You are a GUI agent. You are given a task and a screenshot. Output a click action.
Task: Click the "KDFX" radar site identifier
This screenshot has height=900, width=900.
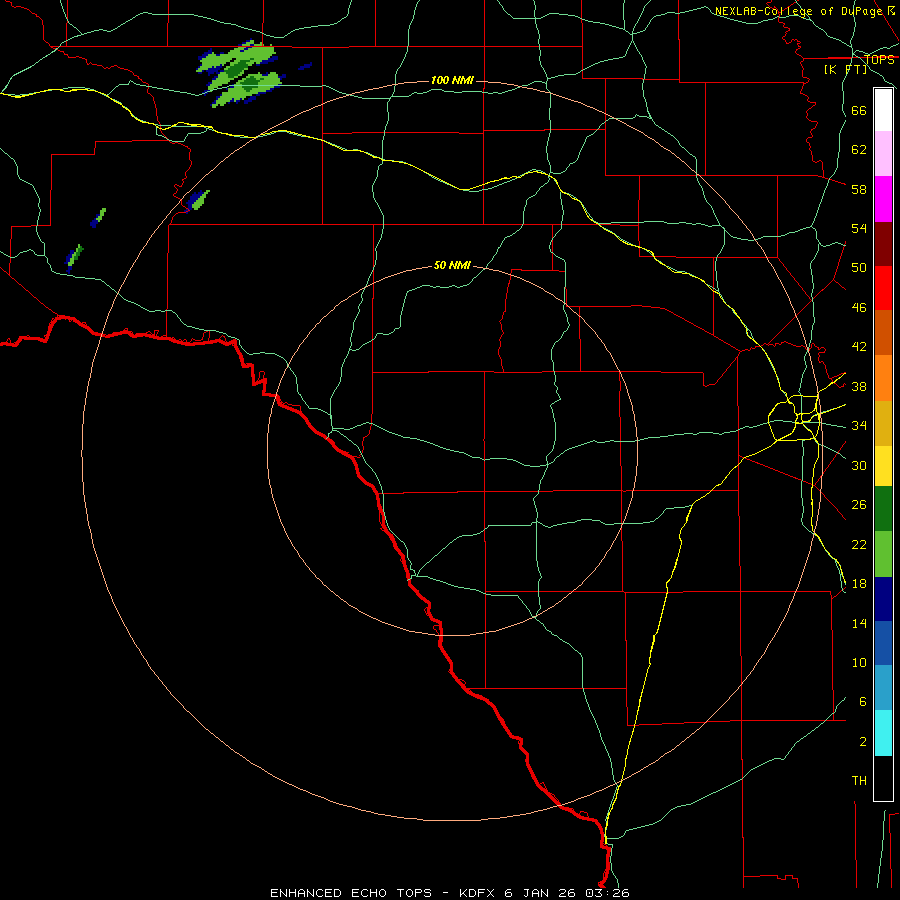(479, 893)
